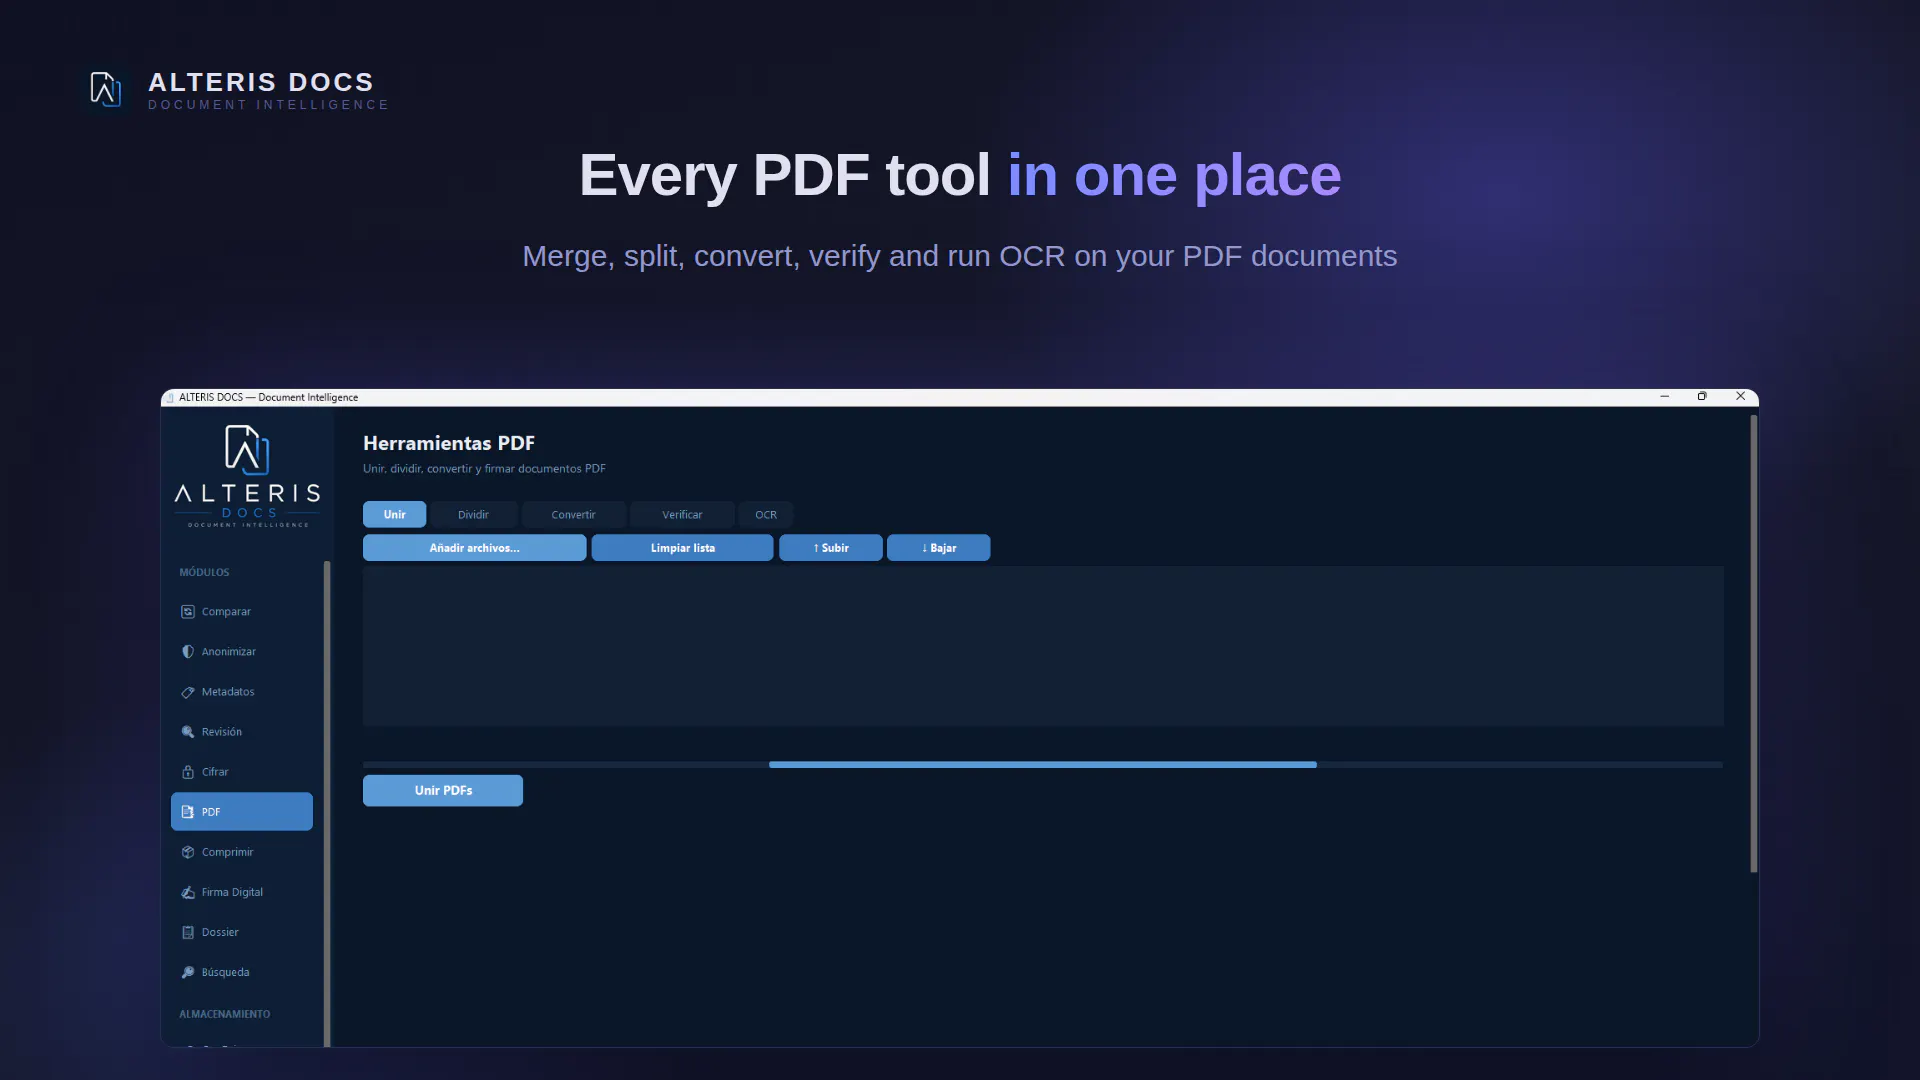Click the Comparar module icon
This screenshot has height=1080, width=1920.
(x=187, y=611)
